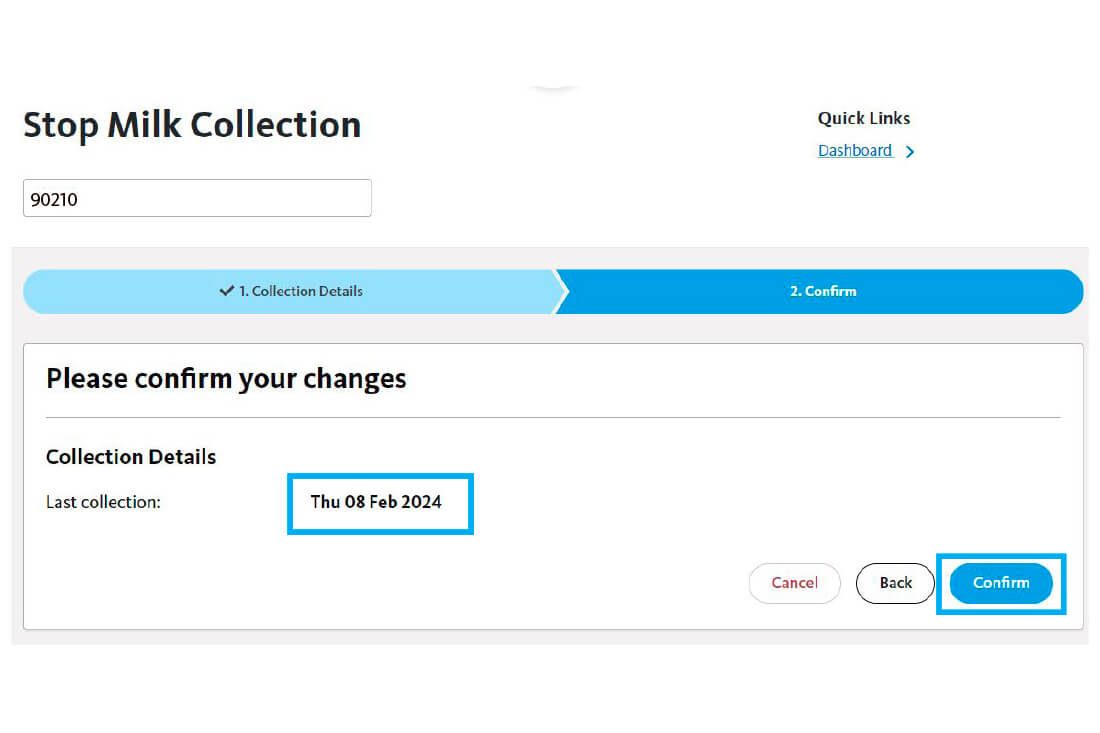Open the Dashboard quick link
This screenshot has width=1100, height=733.
855,151
